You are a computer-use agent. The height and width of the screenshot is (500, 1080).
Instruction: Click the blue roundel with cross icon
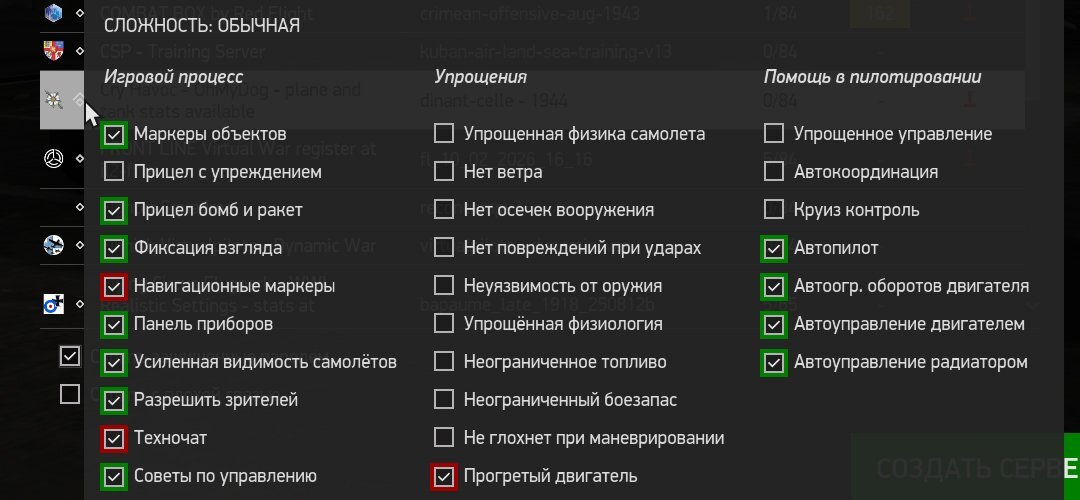(x=54, y=305)
